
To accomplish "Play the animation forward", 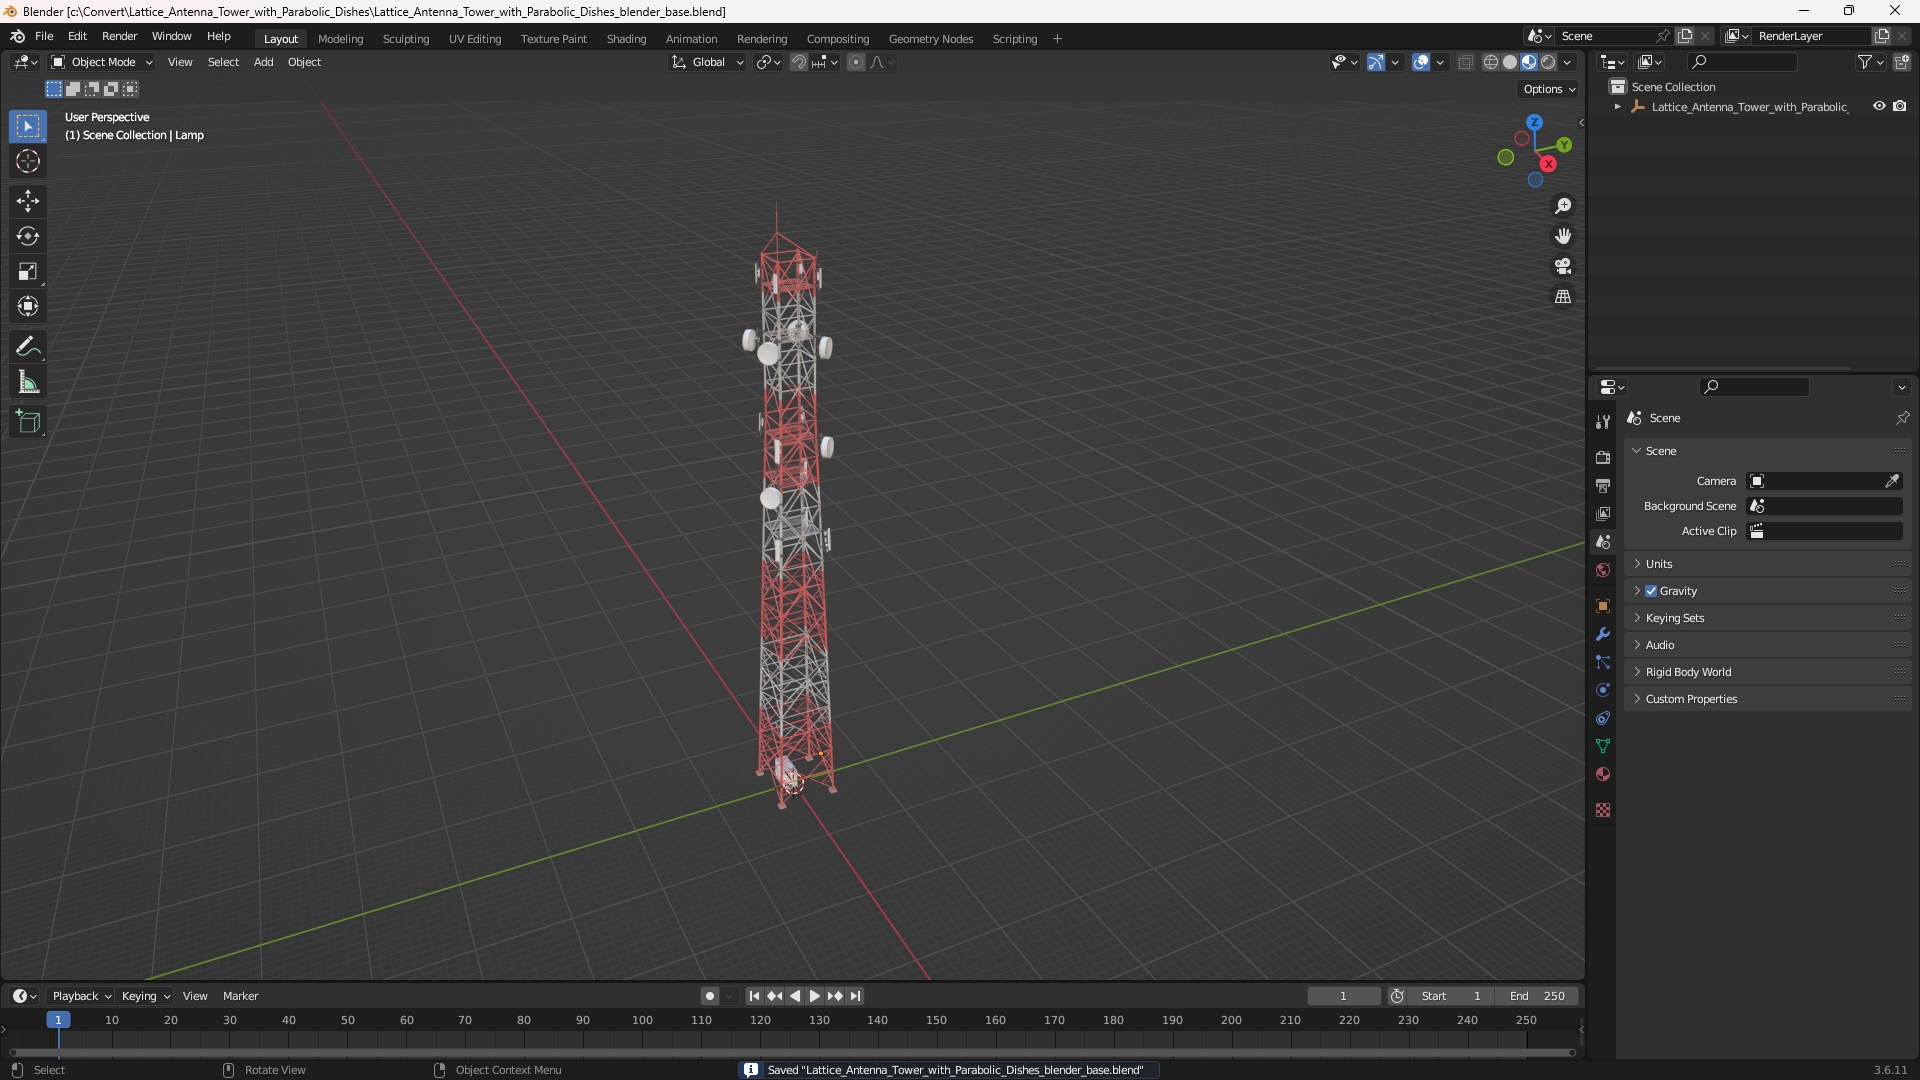I will pyautogui.click(x=815, y=996).
